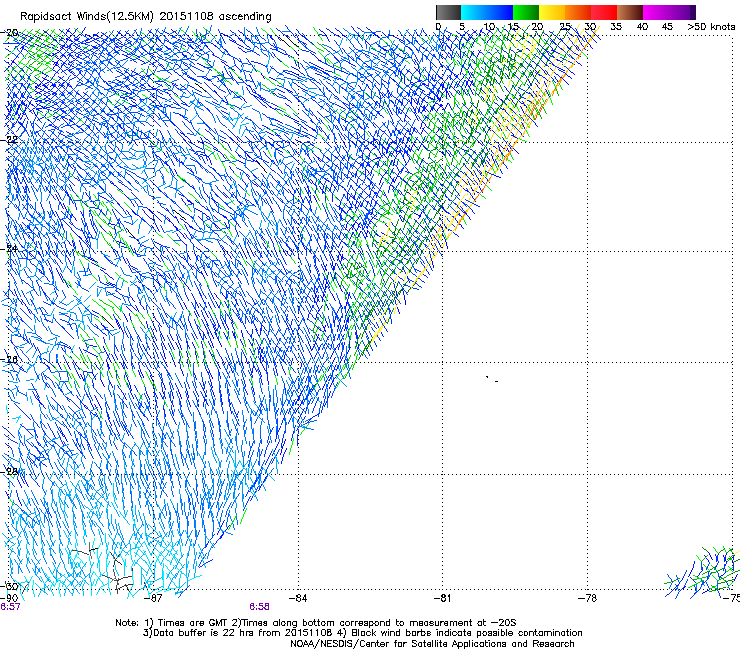Click the 'Data buffer is 22 hrs' note

tap(362, 633)
